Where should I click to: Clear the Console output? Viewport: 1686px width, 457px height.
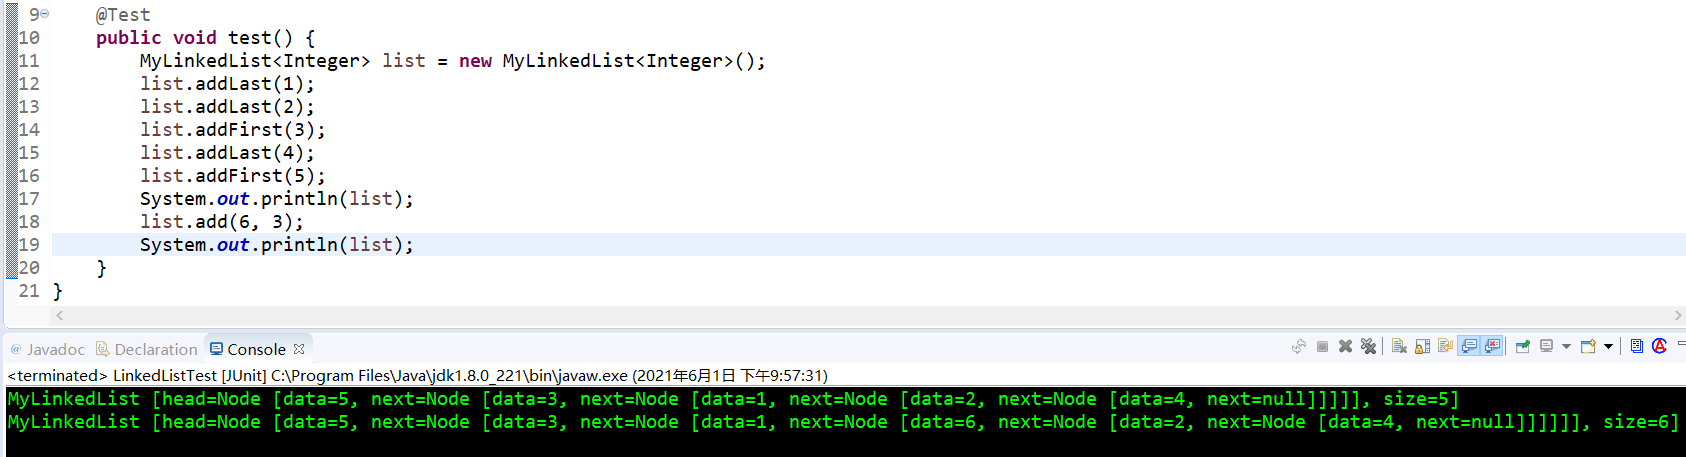(1399, 346)
